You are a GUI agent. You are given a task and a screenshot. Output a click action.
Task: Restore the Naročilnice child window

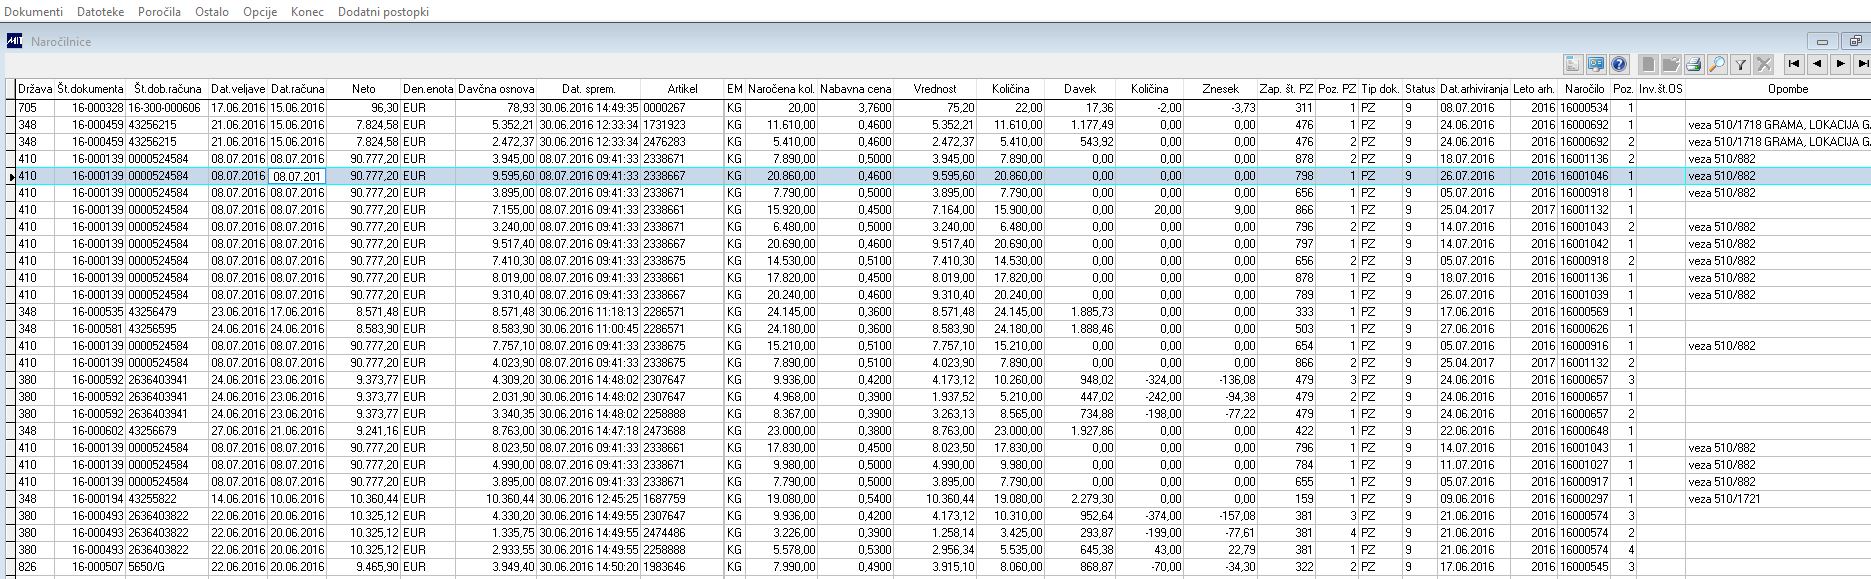point(1855,41)
